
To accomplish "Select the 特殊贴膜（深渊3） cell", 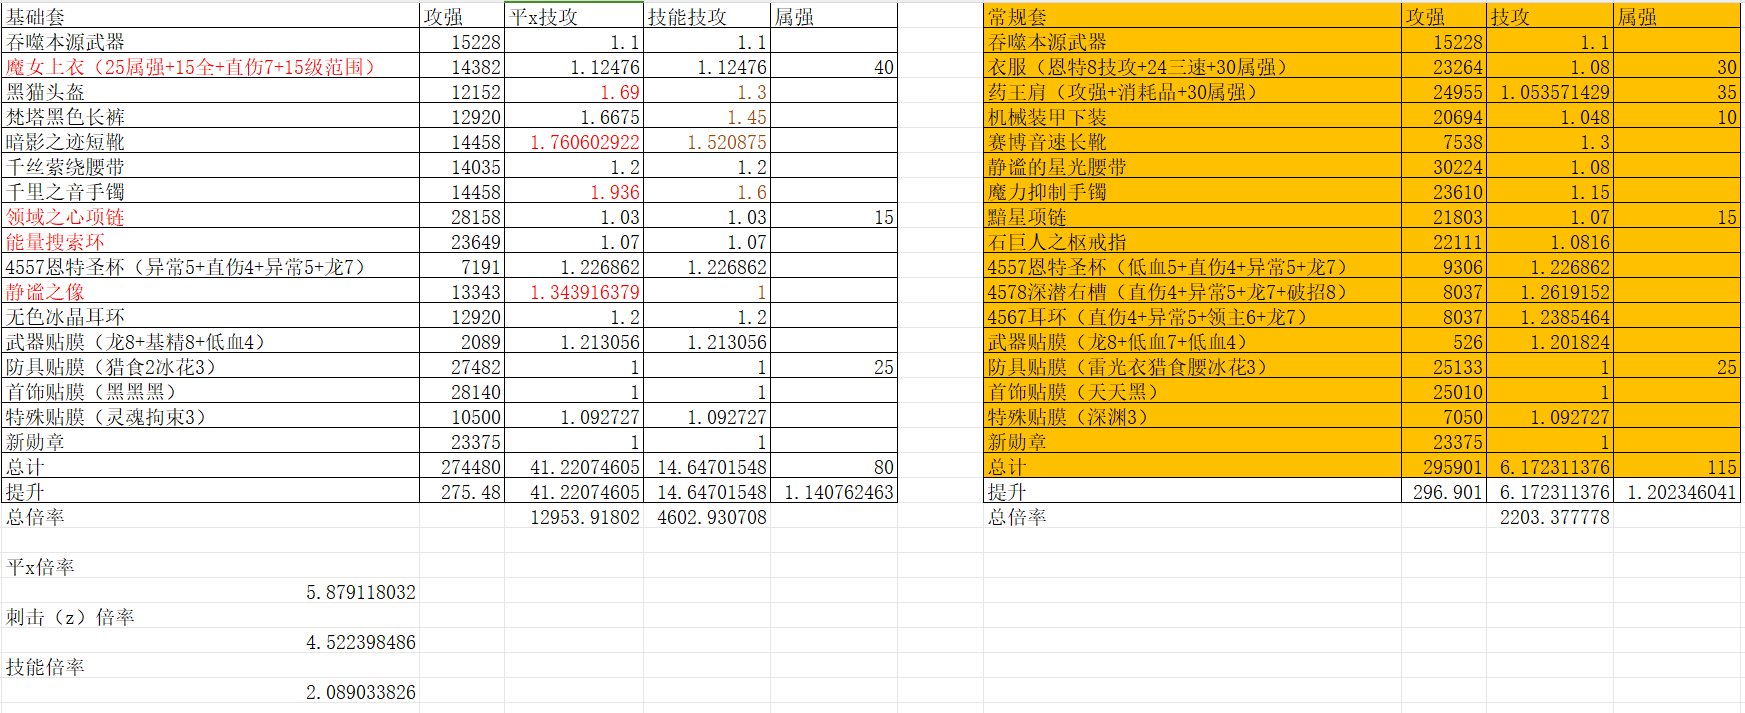I will tap(1192, 417).
